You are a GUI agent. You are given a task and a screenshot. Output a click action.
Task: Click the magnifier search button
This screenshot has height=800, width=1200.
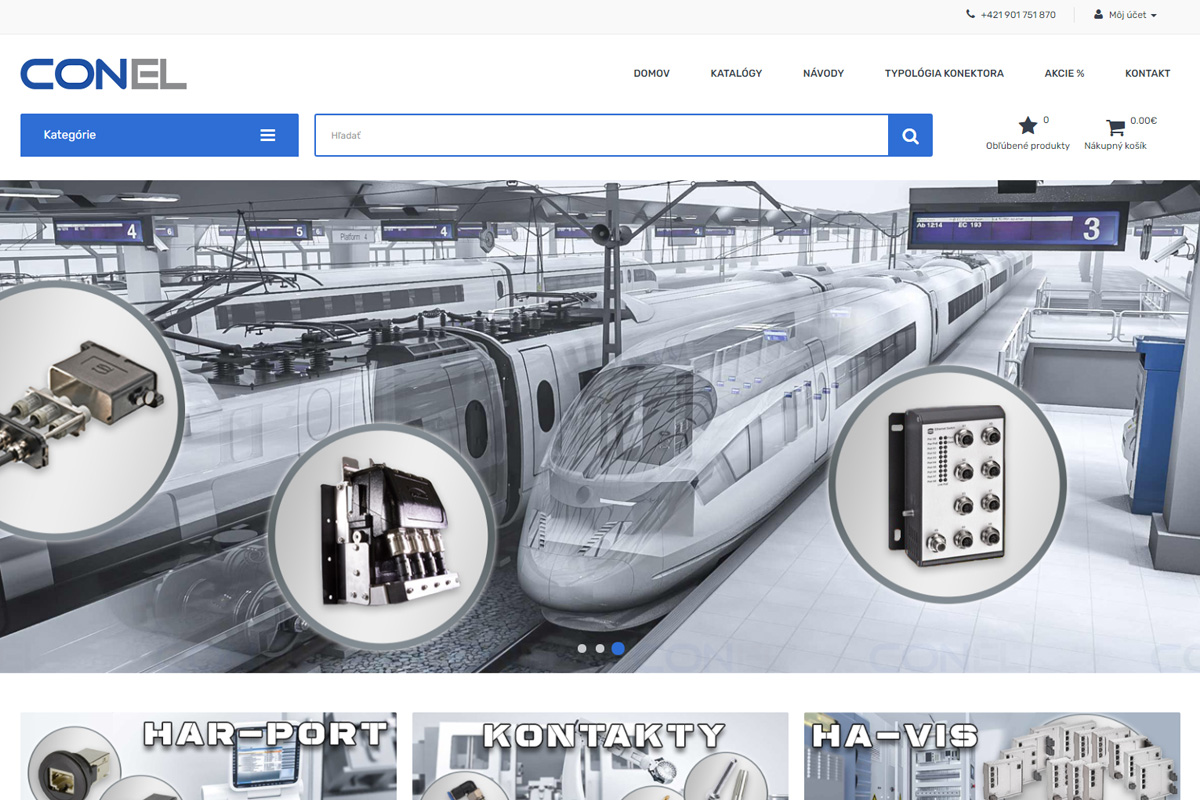(x=910, y=136)
